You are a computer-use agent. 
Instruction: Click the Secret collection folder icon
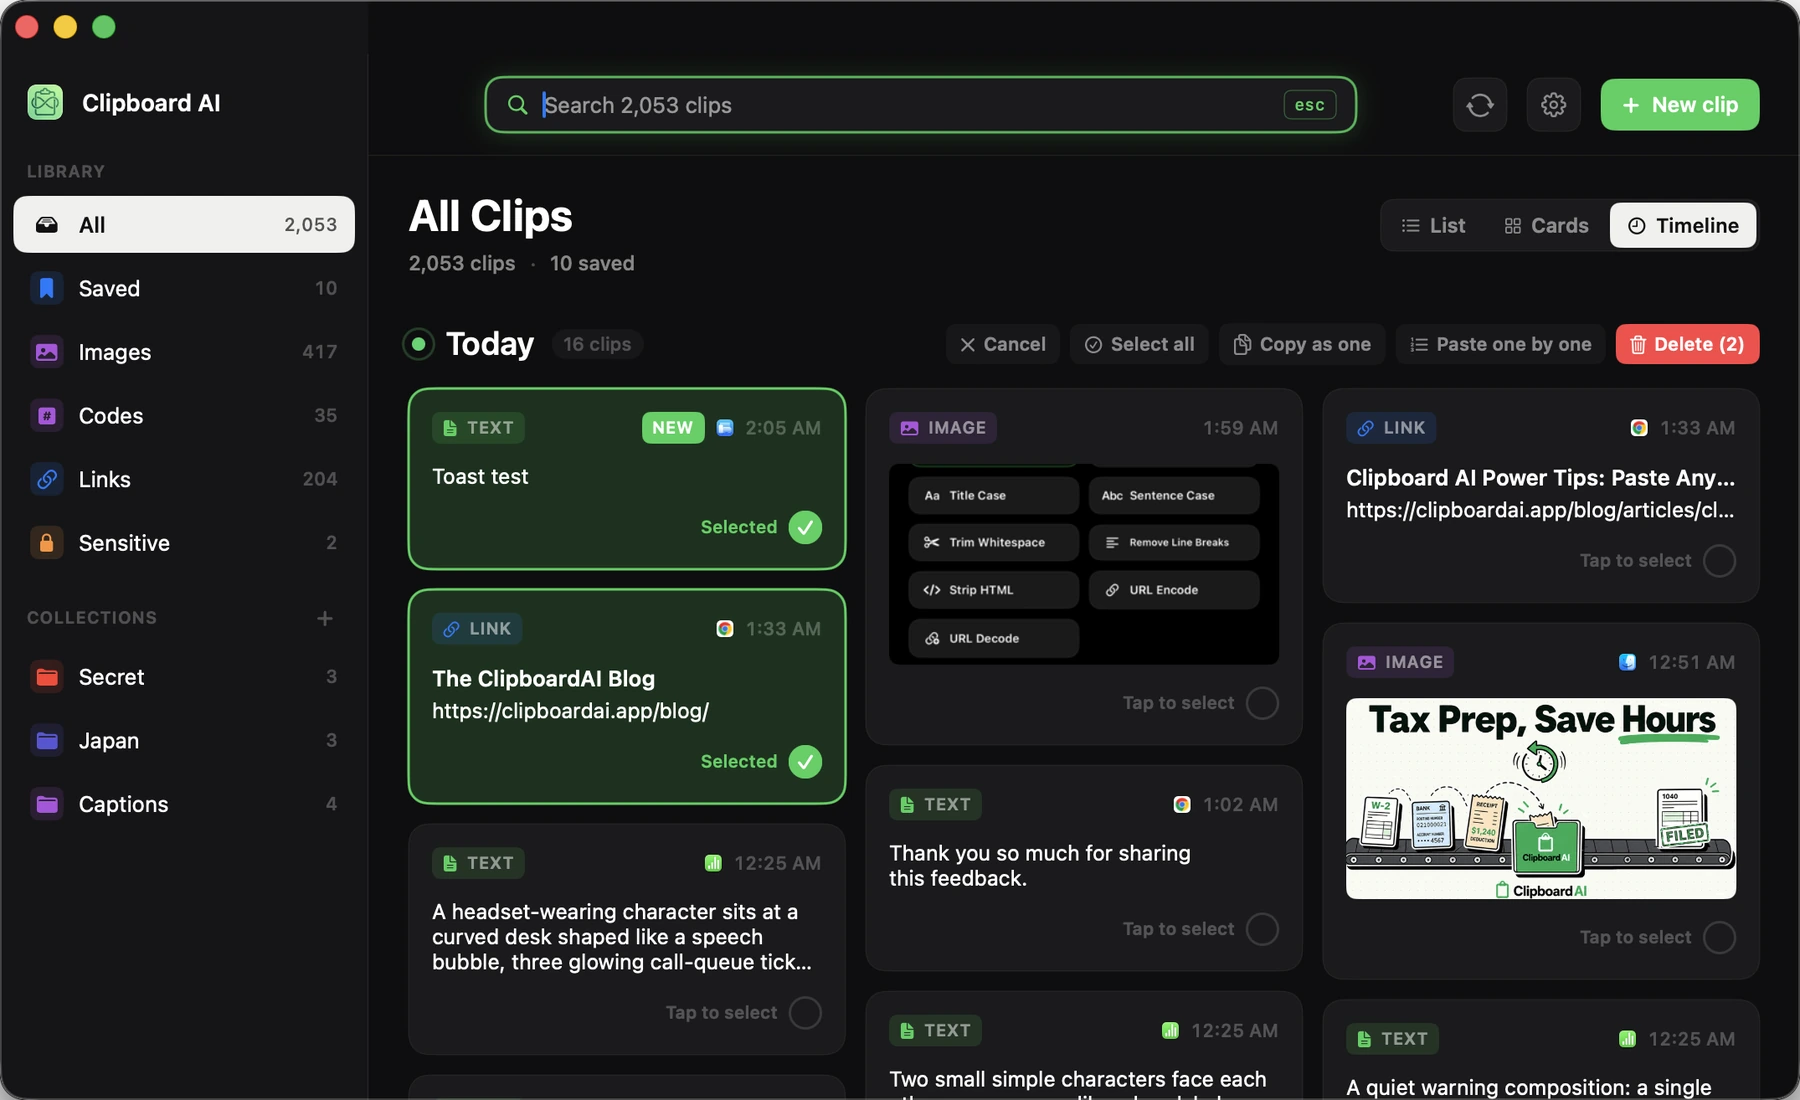point(46,677)
